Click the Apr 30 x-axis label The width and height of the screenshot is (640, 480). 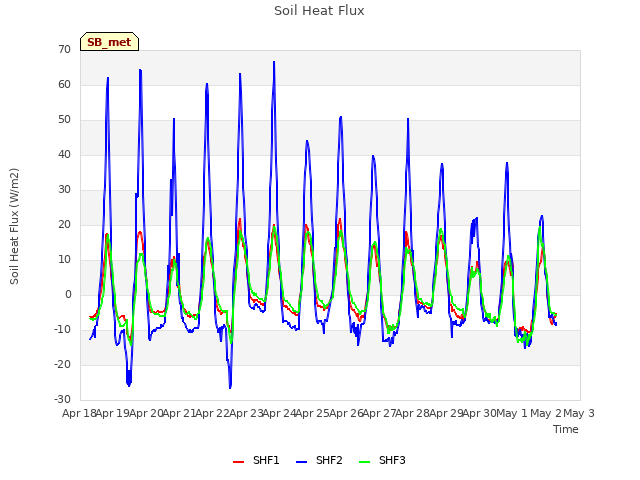click(x=479, y=413)
